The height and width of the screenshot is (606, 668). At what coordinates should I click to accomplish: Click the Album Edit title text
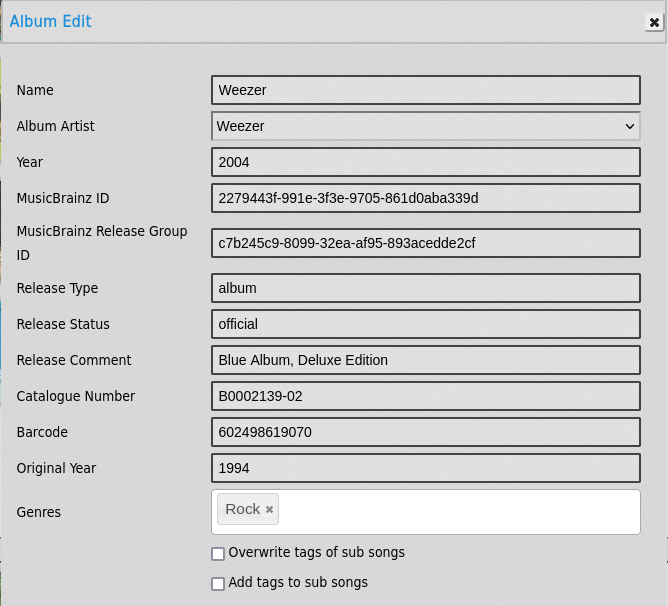click(x=50, y=21)
